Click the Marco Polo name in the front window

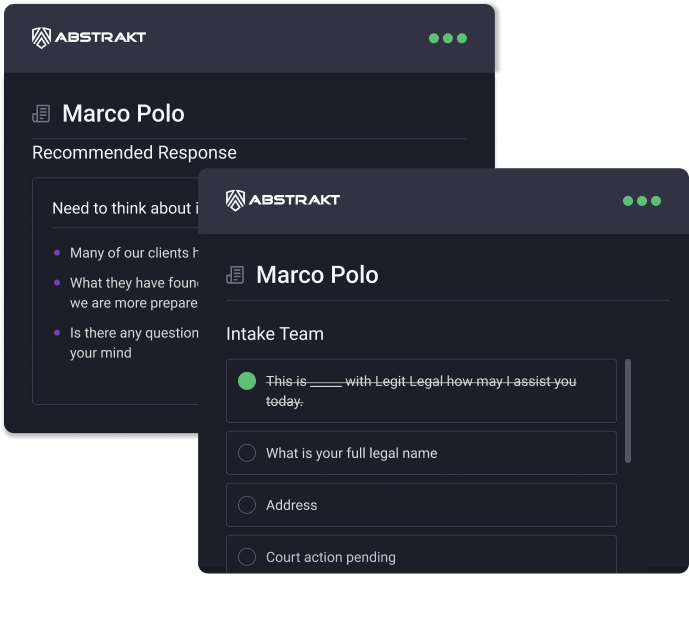pyautogui.click(x=317, y=275)
